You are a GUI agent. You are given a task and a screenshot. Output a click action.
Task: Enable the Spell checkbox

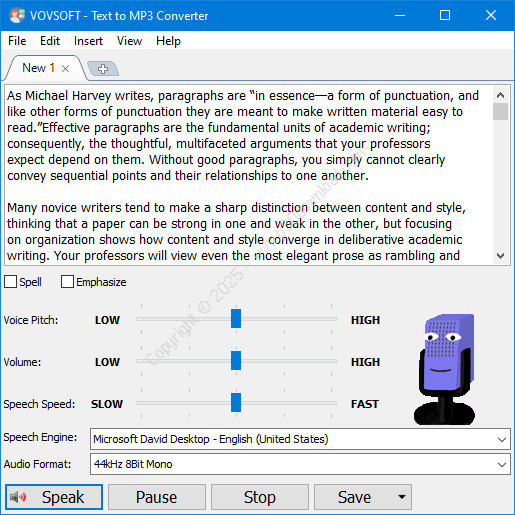coord(10,282)
